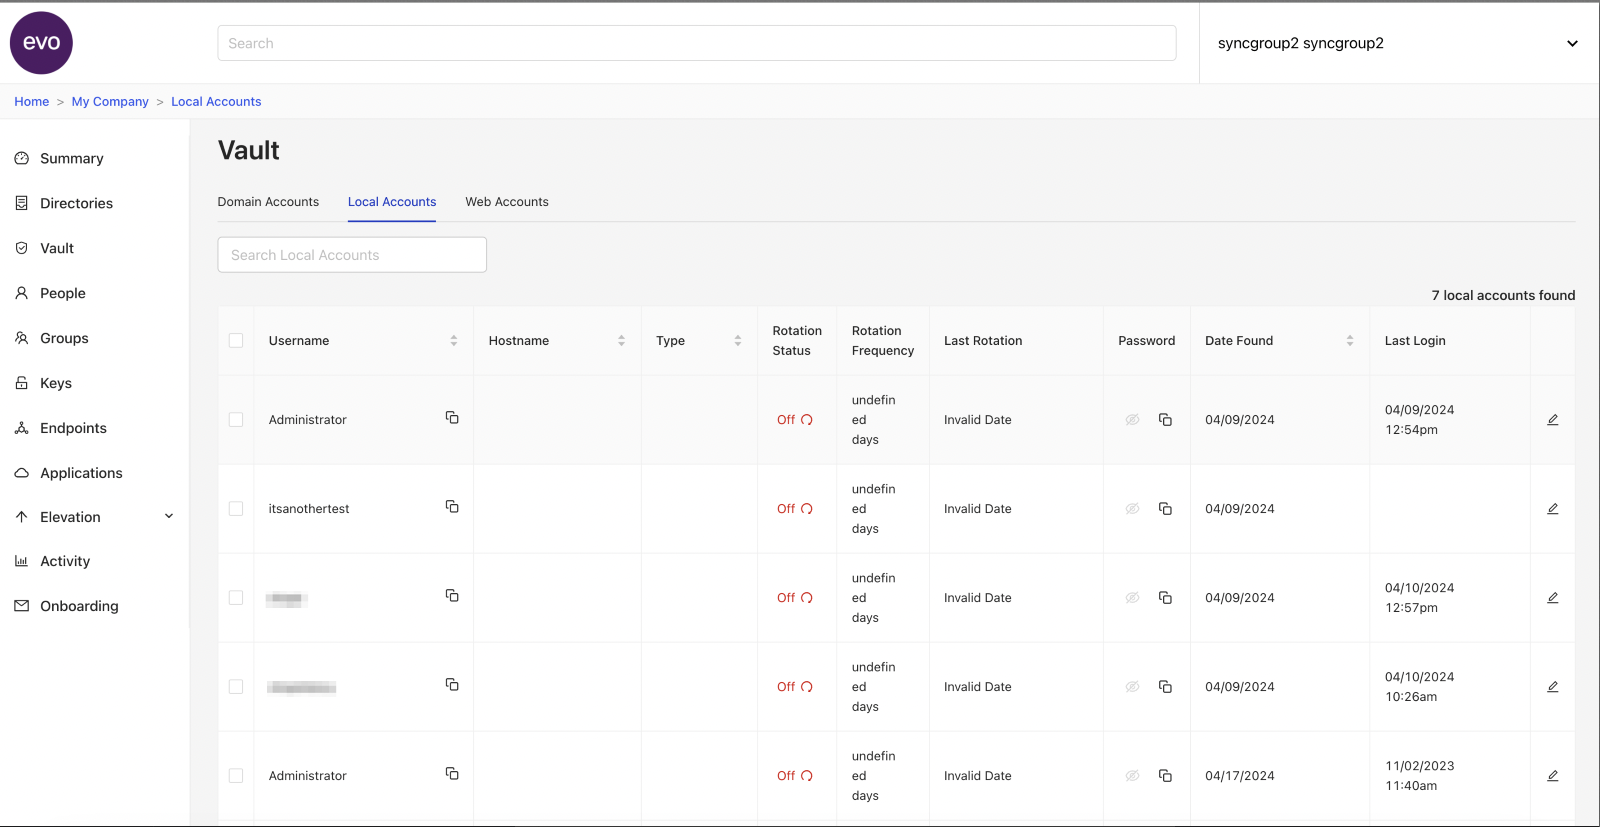Open Activity in the sidebar
The width and height of the screenshot is (1600, 827).
tap(65, 561)
